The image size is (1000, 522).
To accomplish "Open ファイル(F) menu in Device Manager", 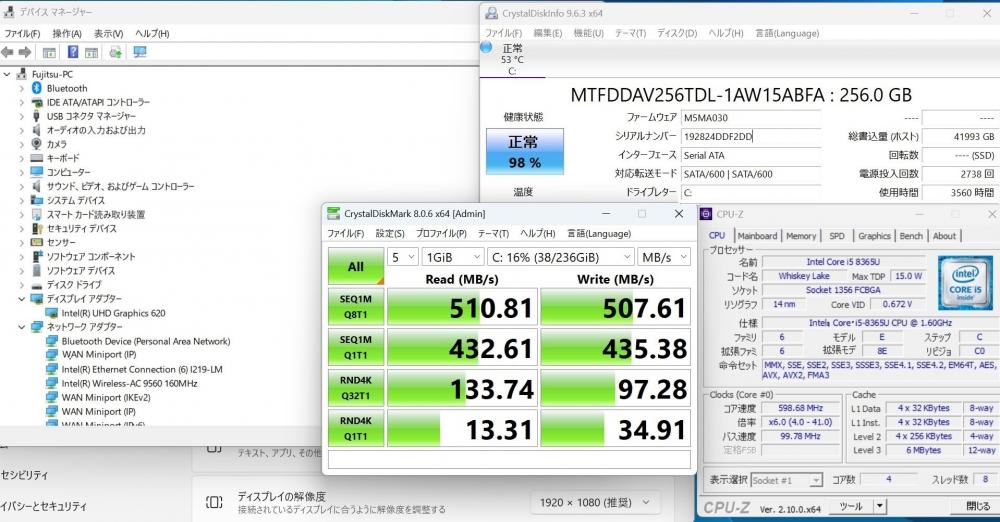I will point(22,33).
